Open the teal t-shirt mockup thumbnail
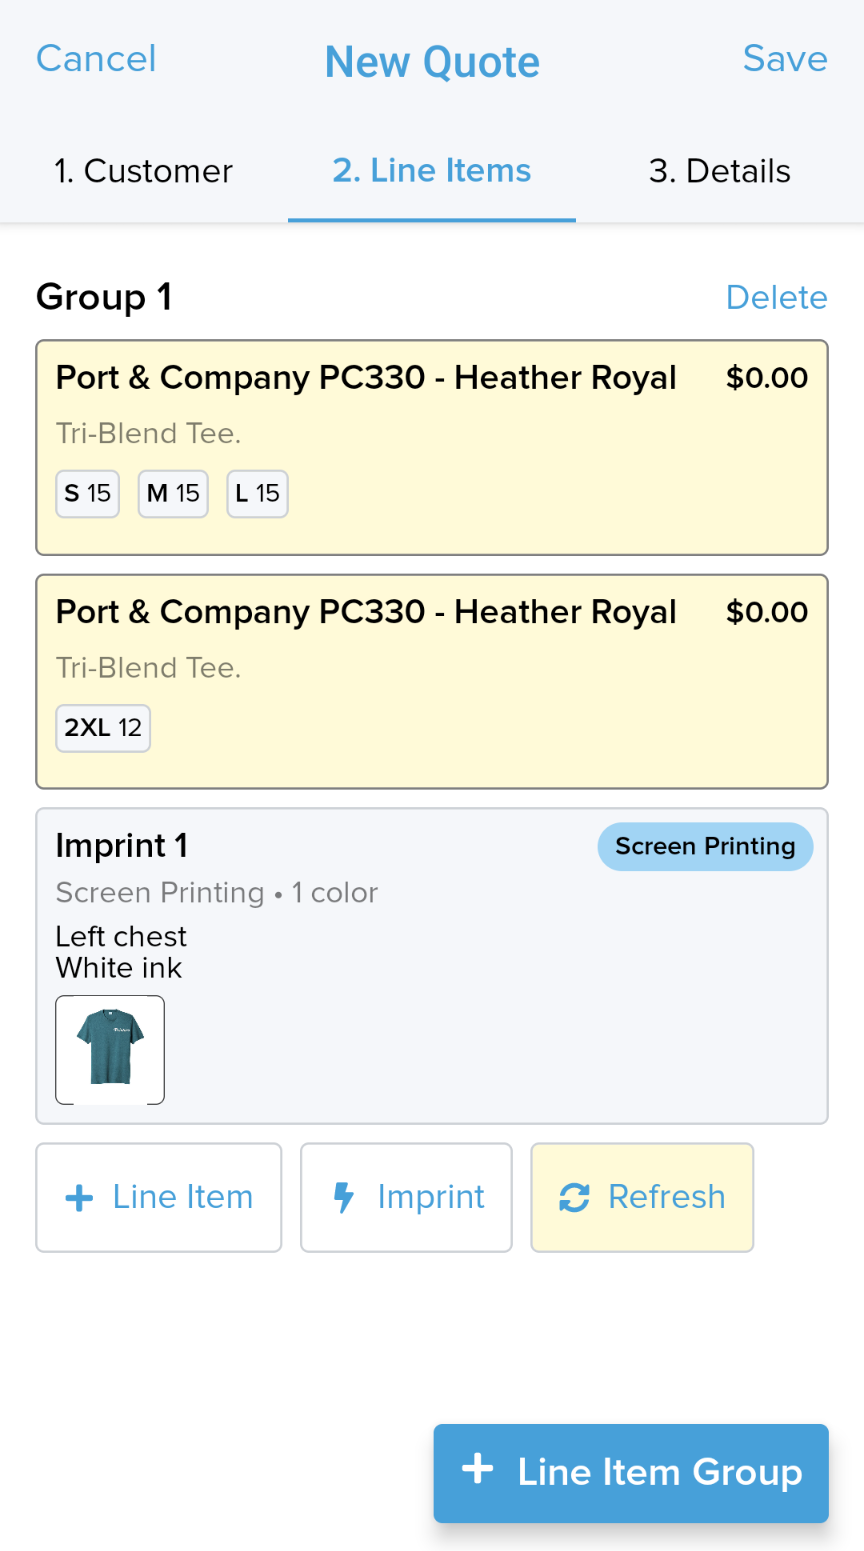Viewport: 864px width, 1551px height. [110, 1050]
